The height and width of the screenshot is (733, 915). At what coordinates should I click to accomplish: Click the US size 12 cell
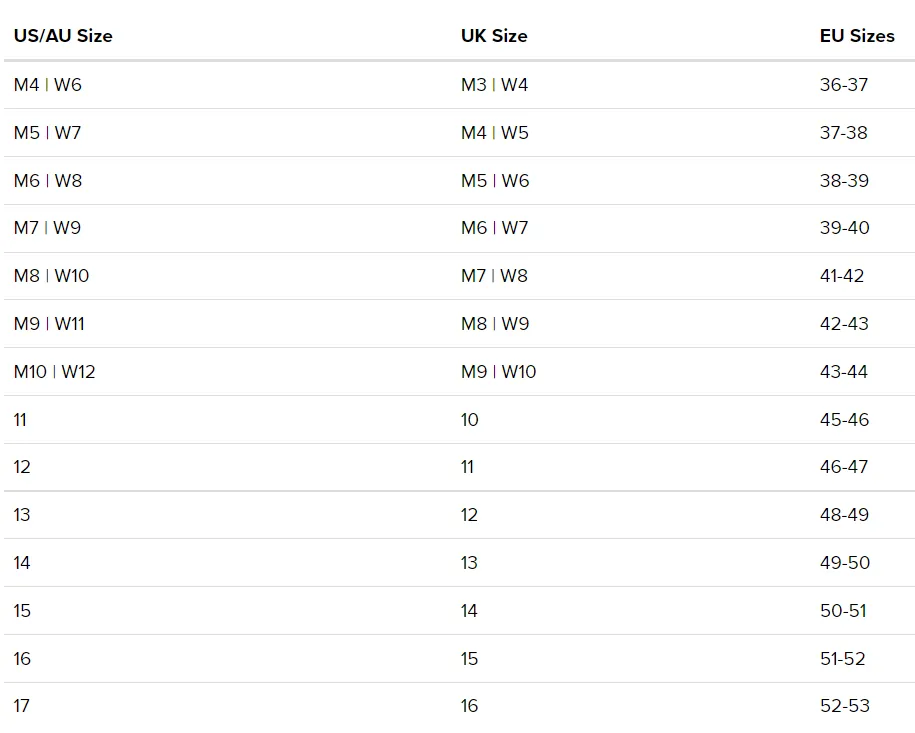(x=22, y=467)
